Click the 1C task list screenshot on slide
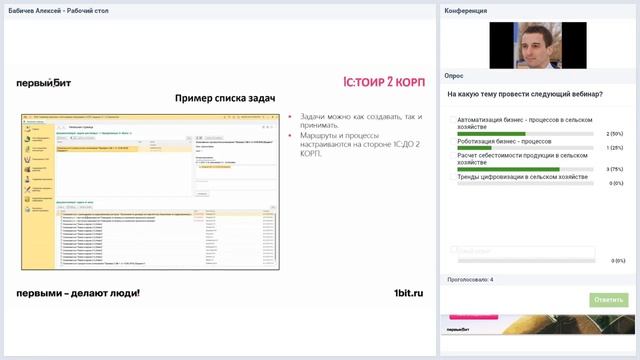This screenshot has width=640, height=360. coord(151,192)
